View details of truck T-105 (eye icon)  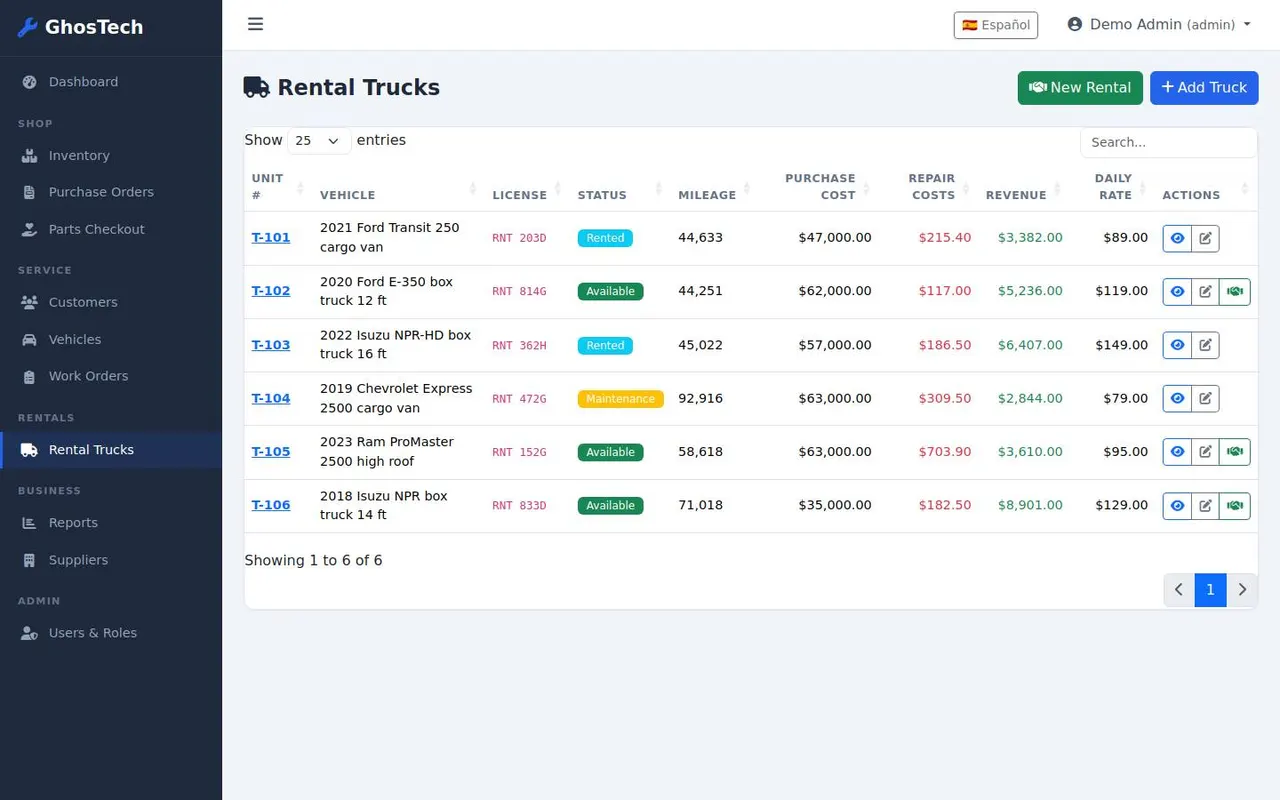coord(1177,452)
